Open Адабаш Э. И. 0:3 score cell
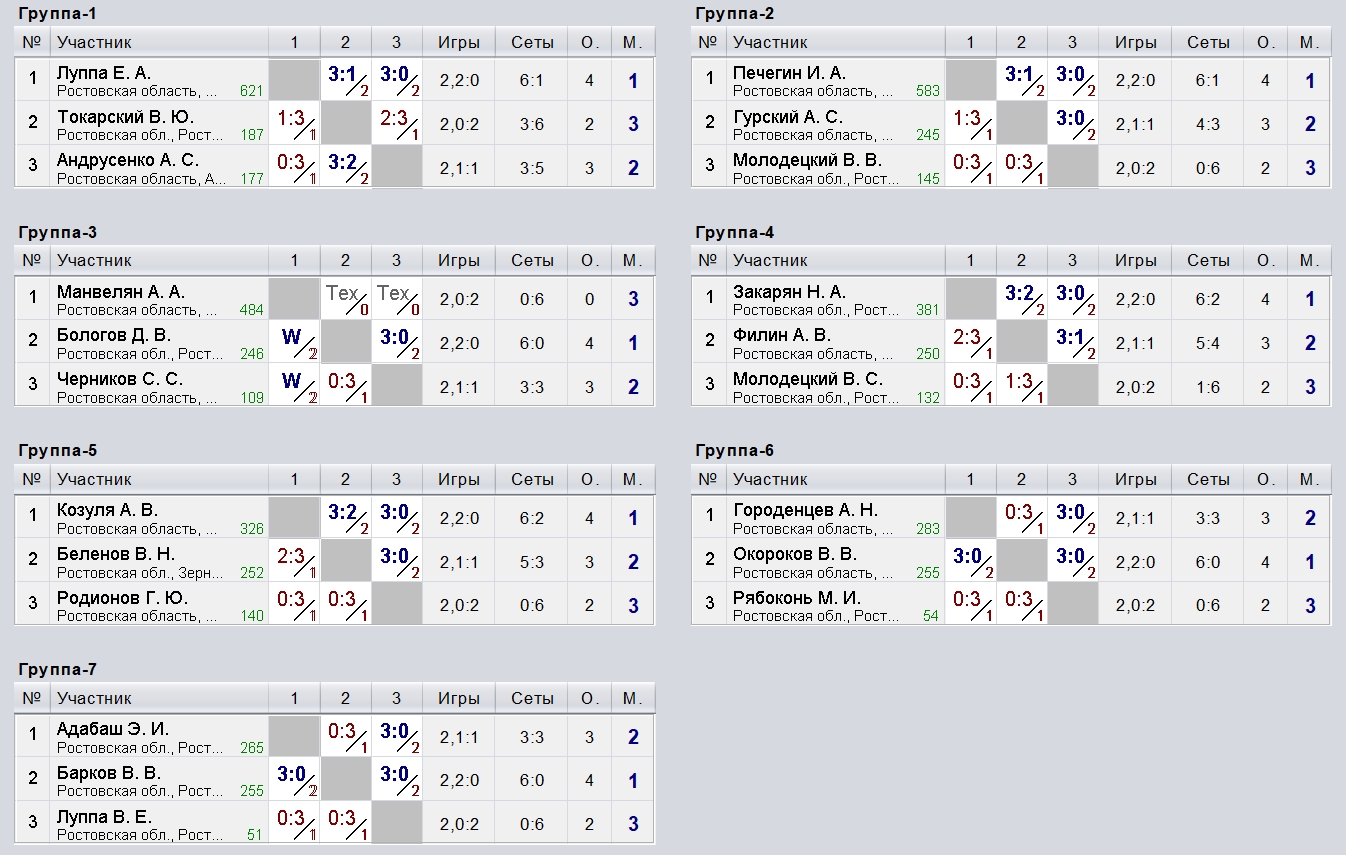Viewport: 1346px width, 855px height. point(346,737)
